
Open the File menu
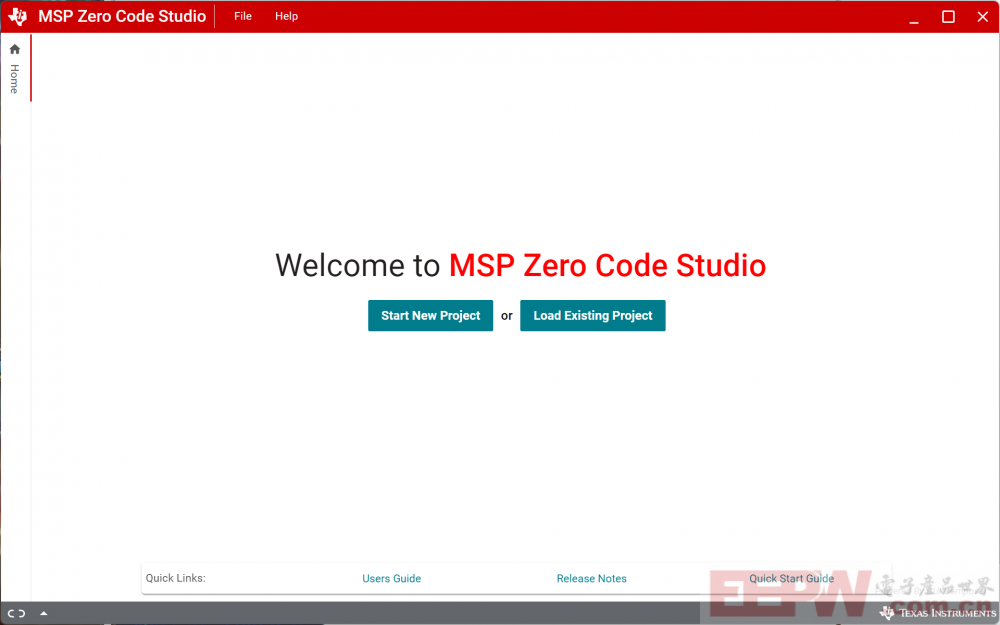click(x=242, y=17)
